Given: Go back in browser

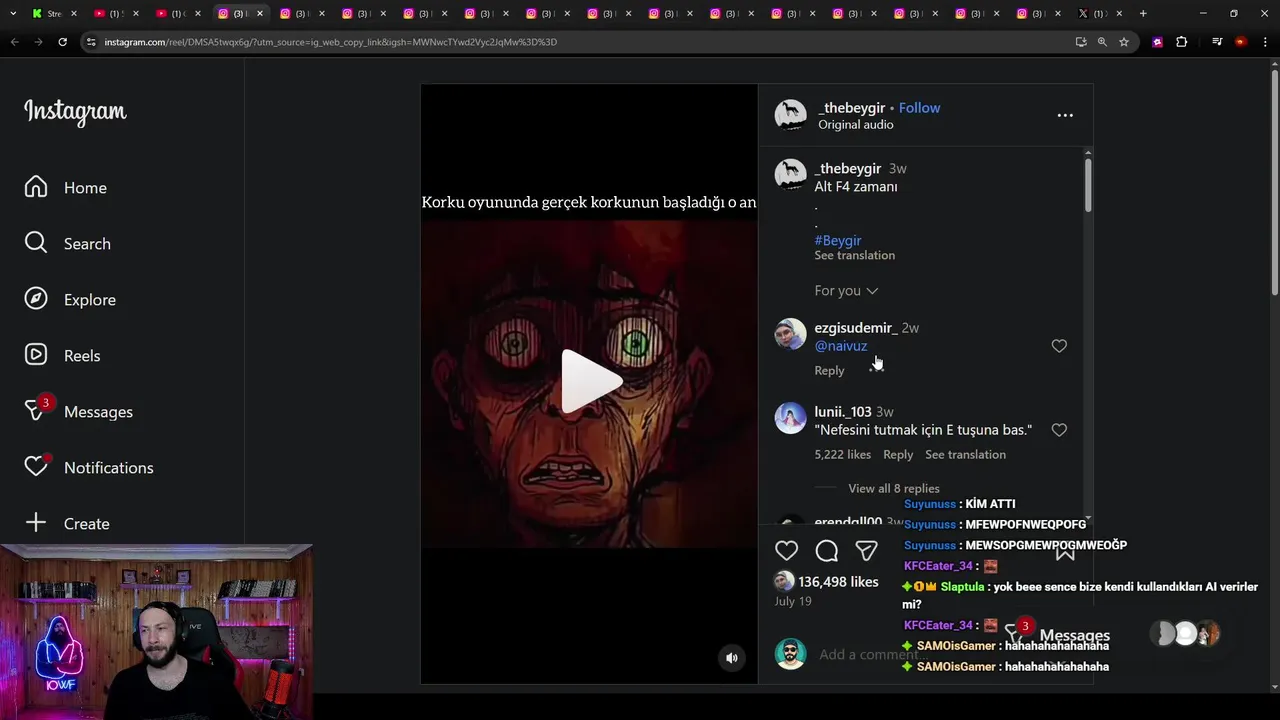Looking at the screenshot, I should (x=14, y=42).
